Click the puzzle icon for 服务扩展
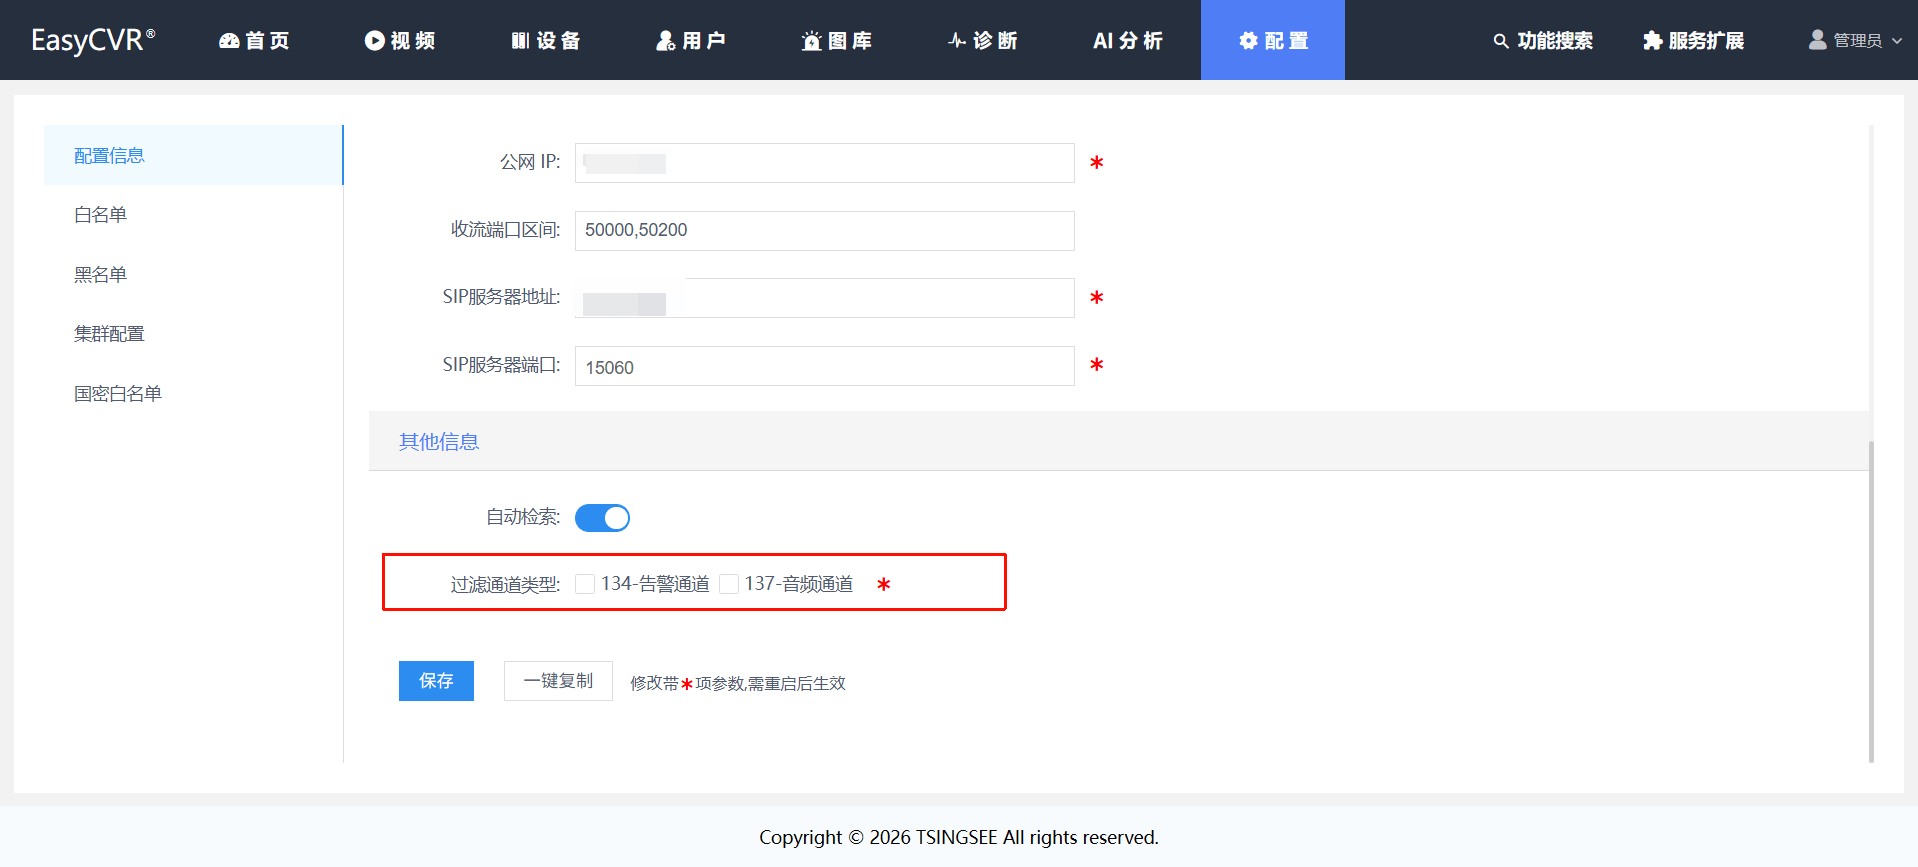Viewport: 1918px width, 867px height. click(1652, 41)
